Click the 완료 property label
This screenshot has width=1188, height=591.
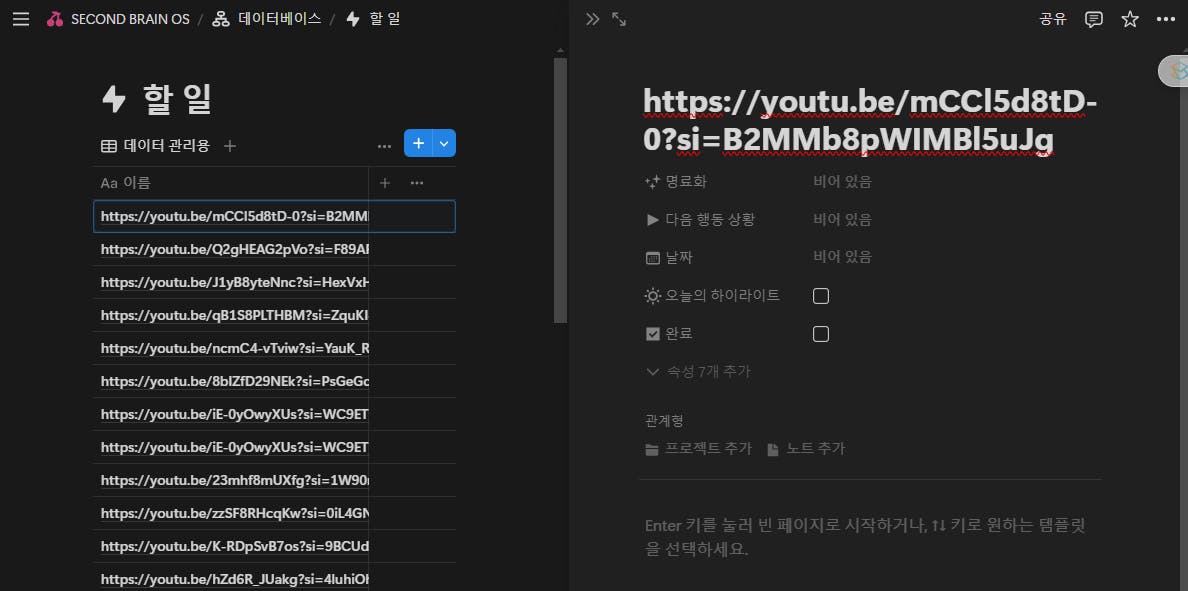coord(670,333)
